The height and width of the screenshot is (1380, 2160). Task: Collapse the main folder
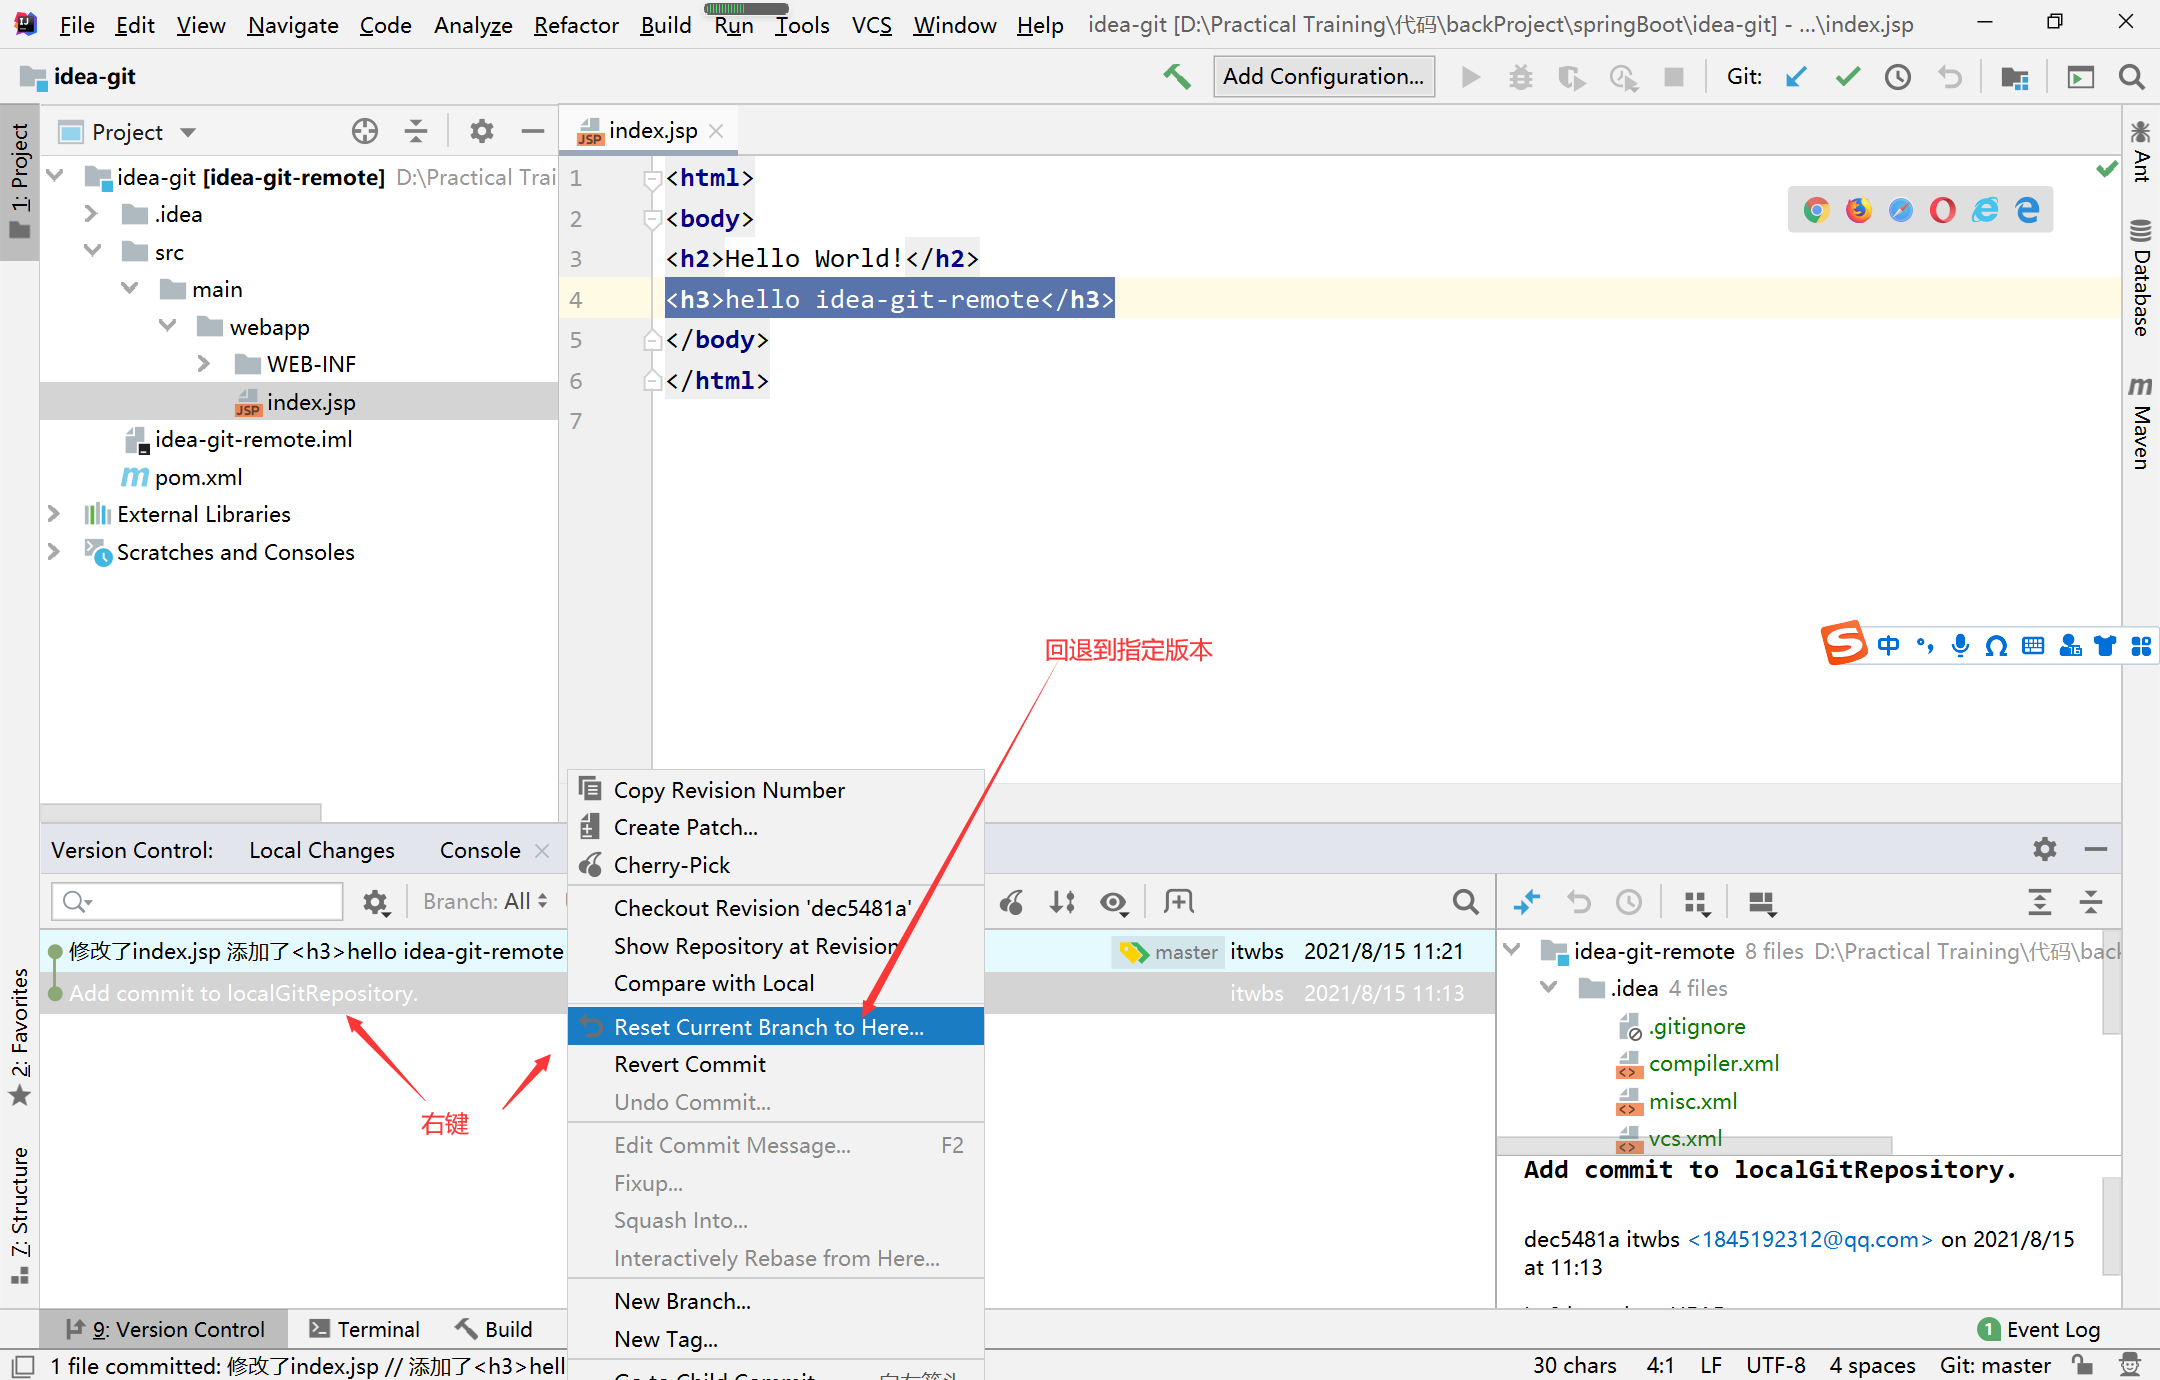[130, 289]
